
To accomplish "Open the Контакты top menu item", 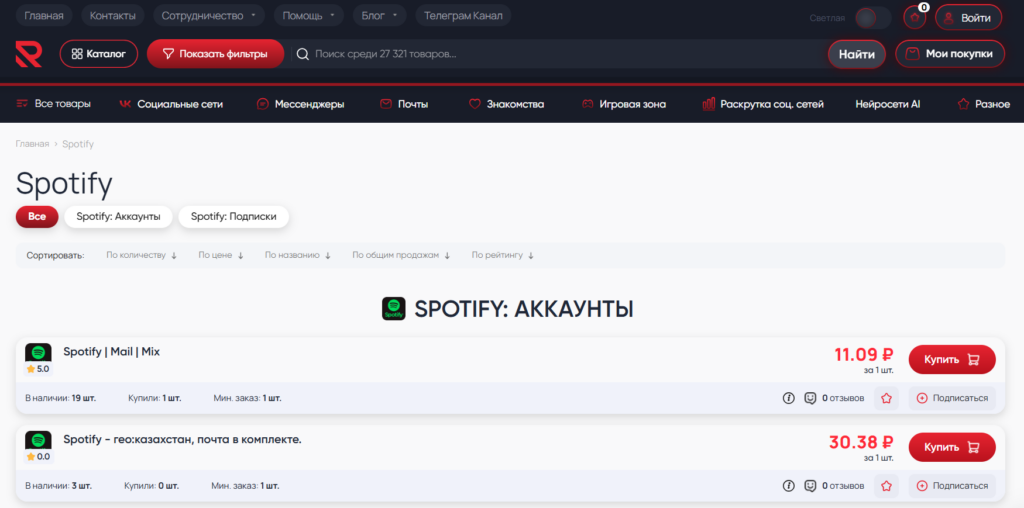I will (x=112, y=16).
